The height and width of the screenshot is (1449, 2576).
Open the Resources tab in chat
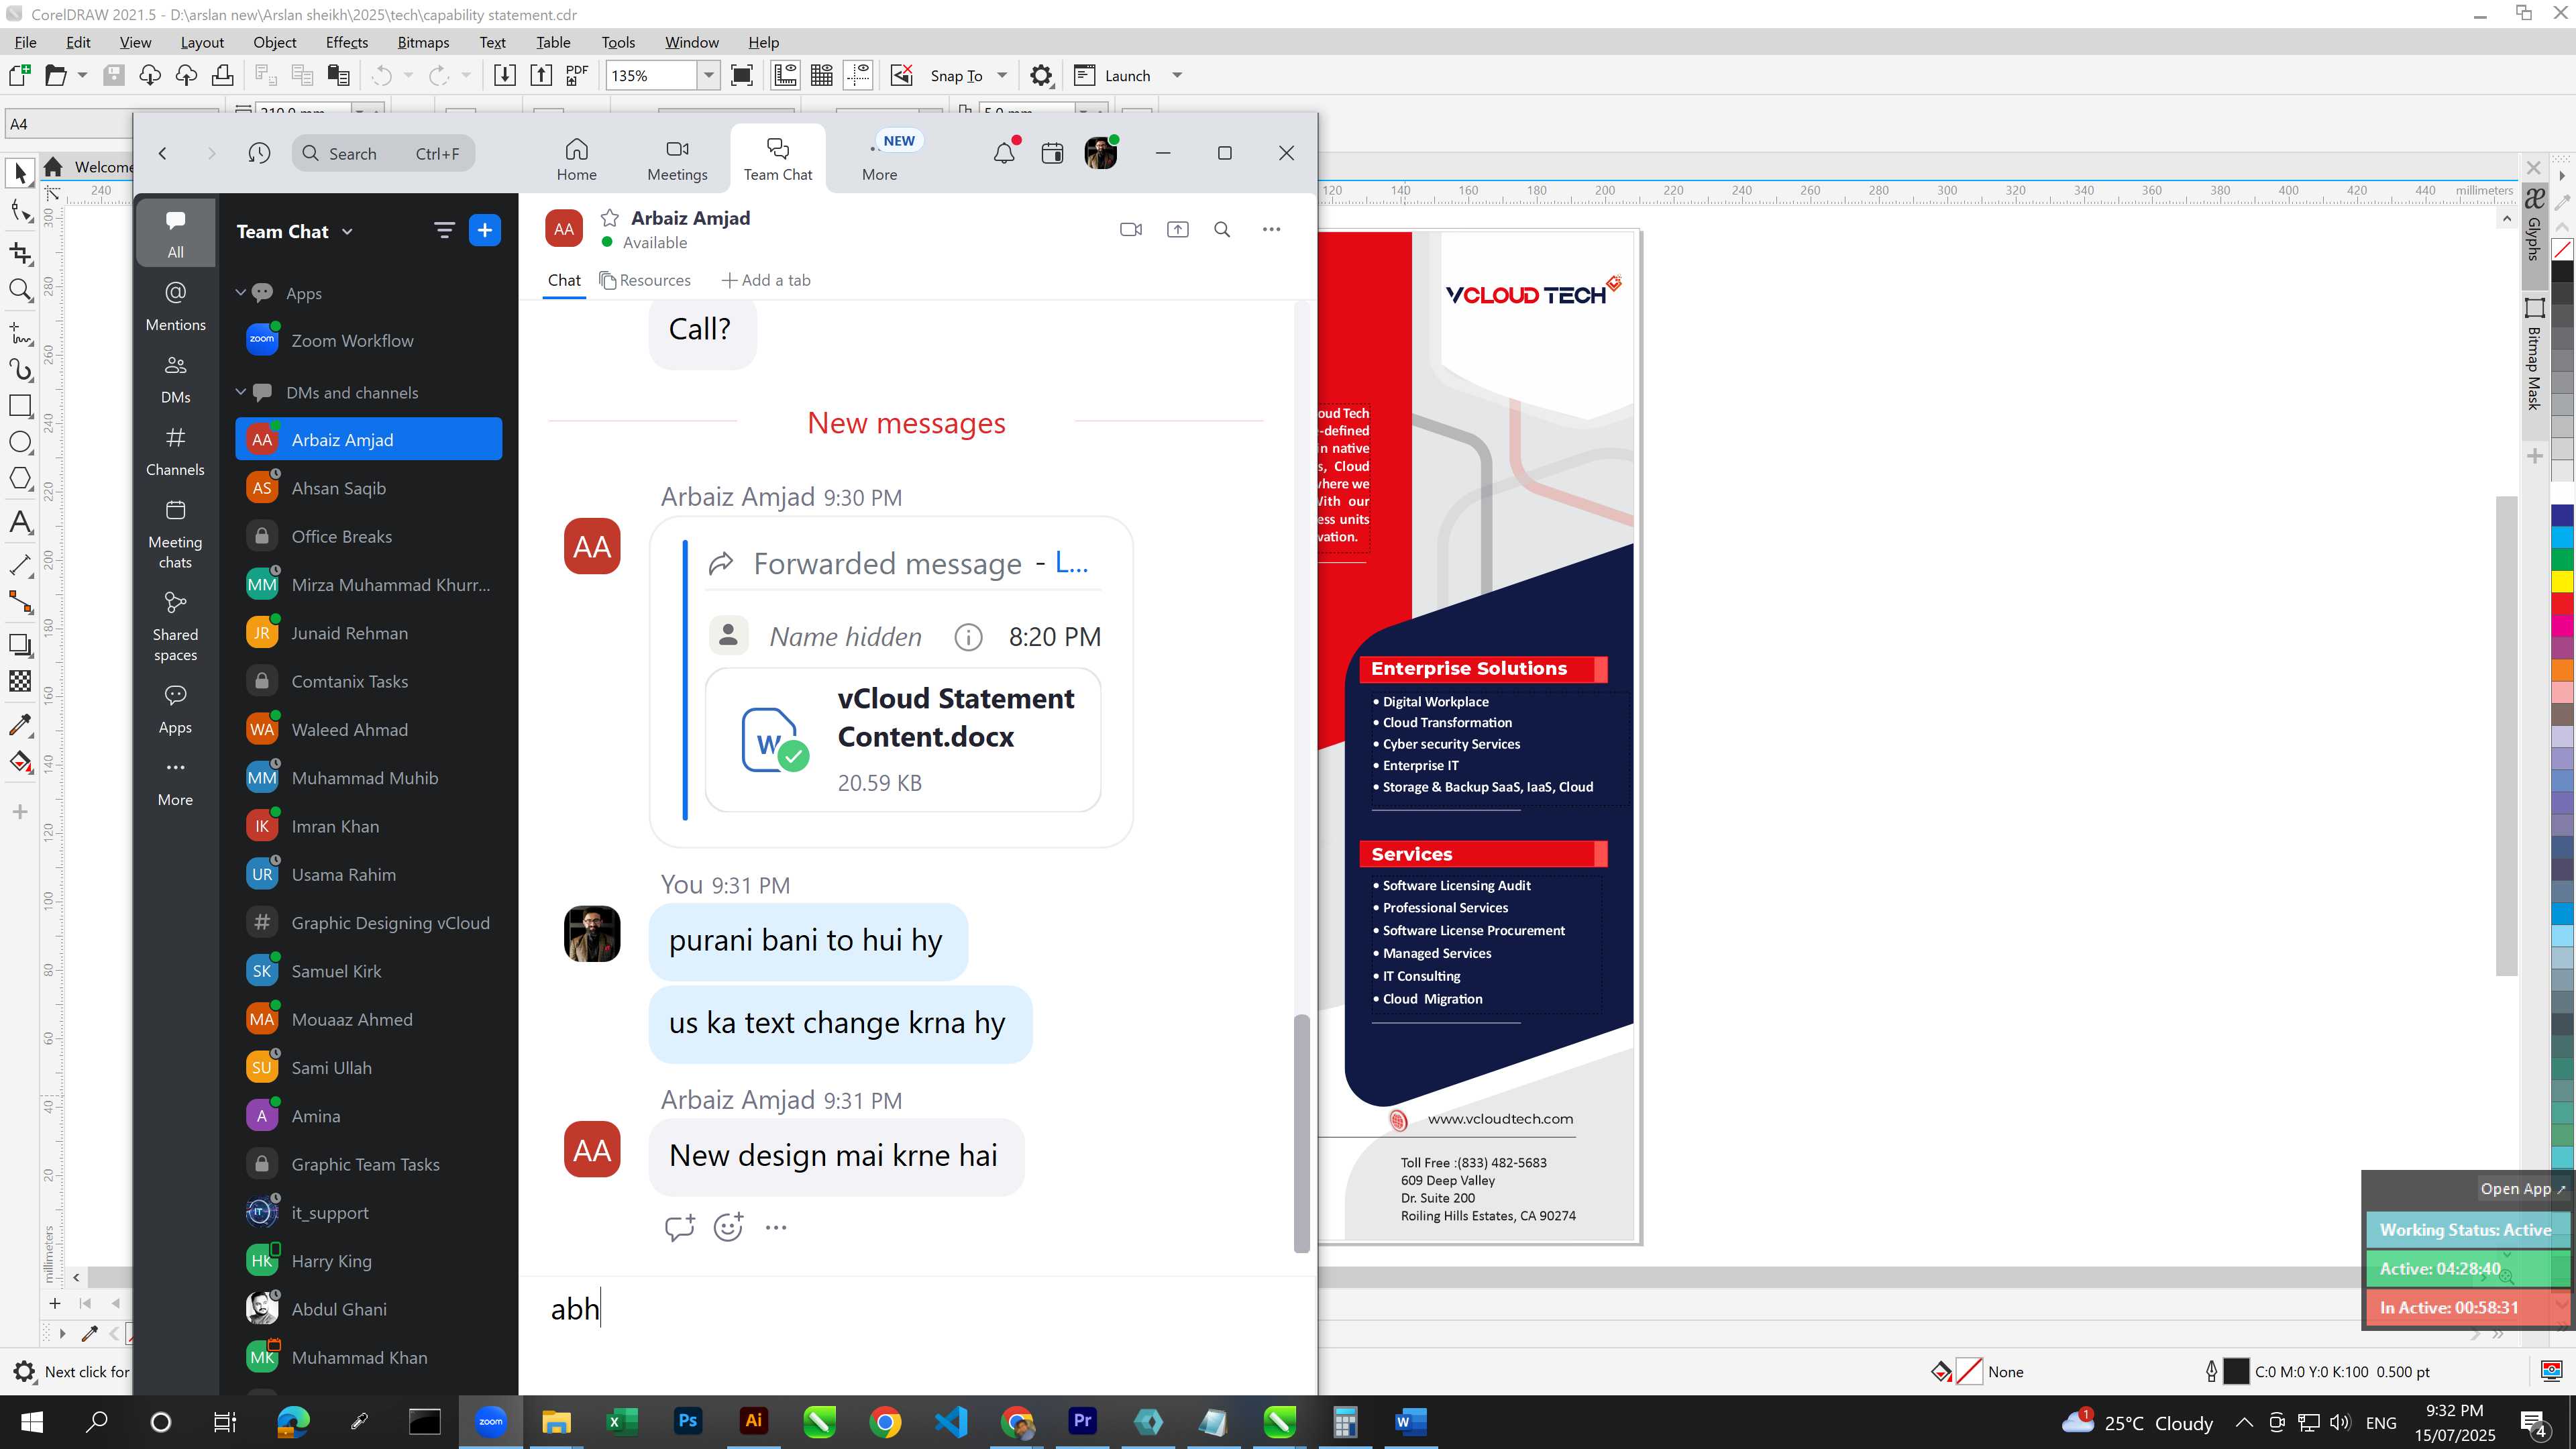click(645, 280)
